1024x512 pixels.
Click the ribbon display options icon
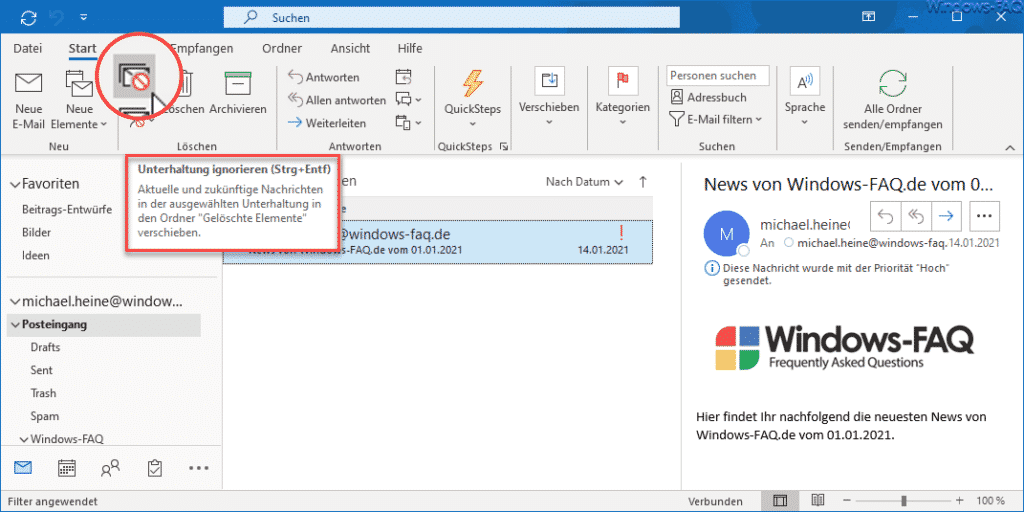(x=869, y=17)
